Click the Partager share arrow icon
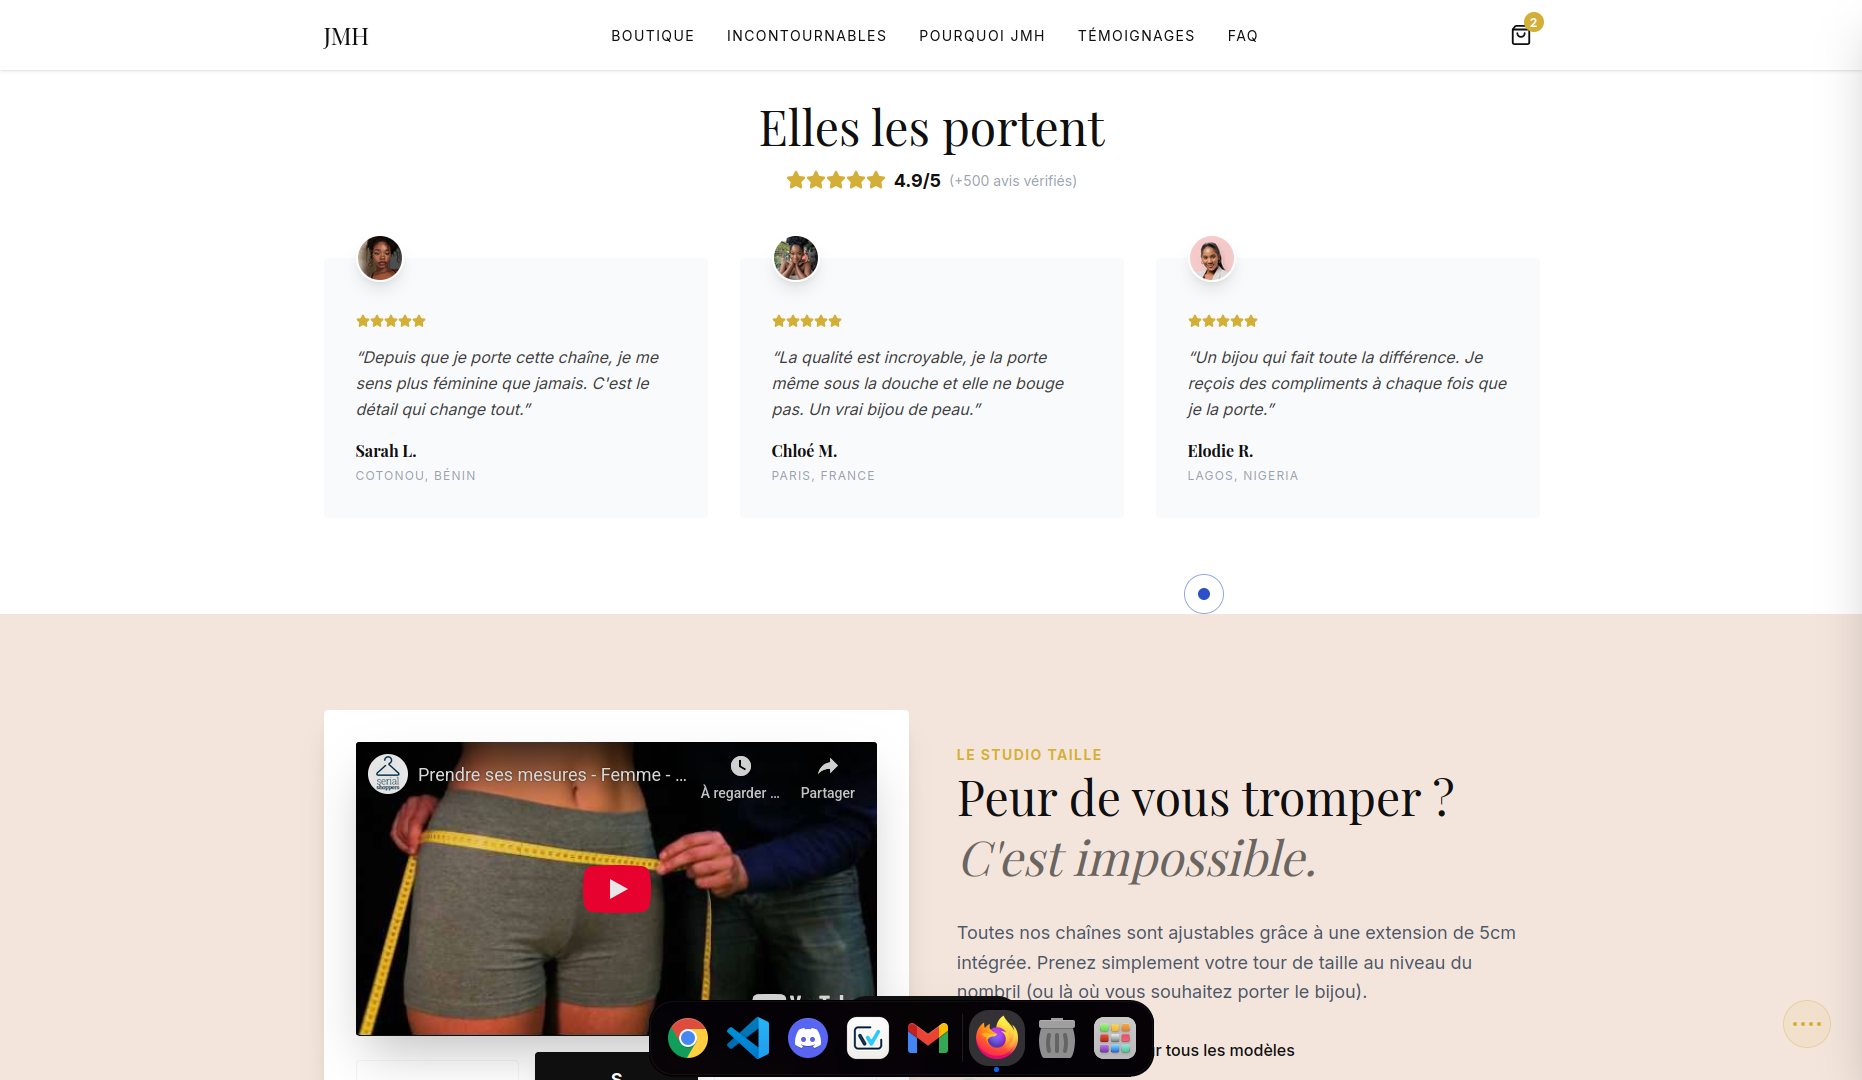The width and height of the screenshot is (1862, 1080). 828,766
